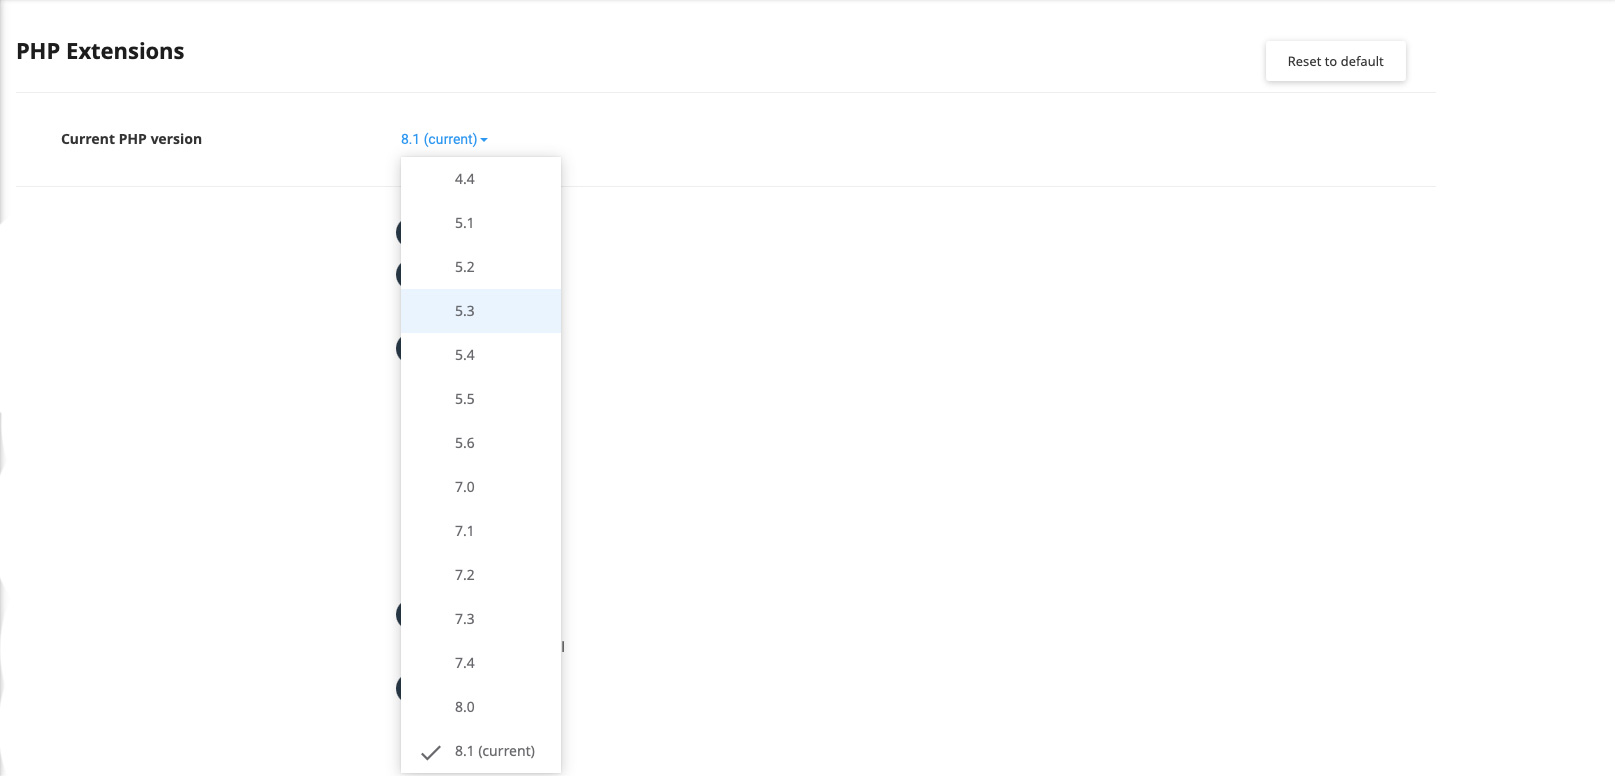Select PHP version 5.1
The height and width of the screenshot is (776, 1615).
coord(481,223)
